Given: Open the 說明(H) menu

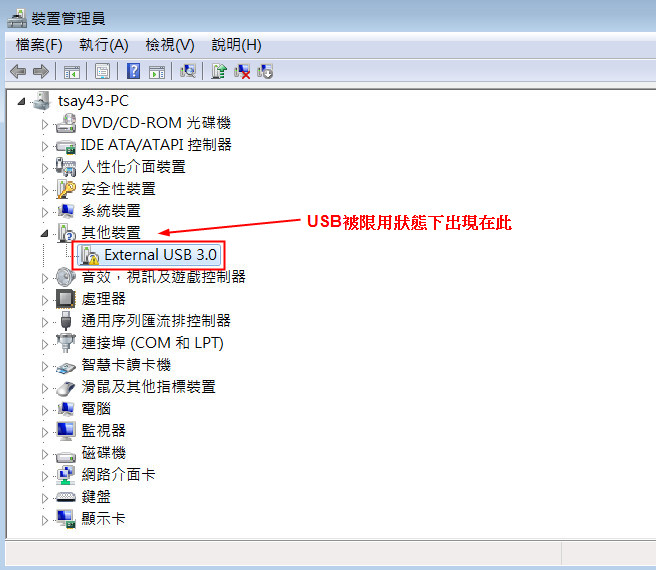Looking at the screenshot, I should [x=236, y=45].
